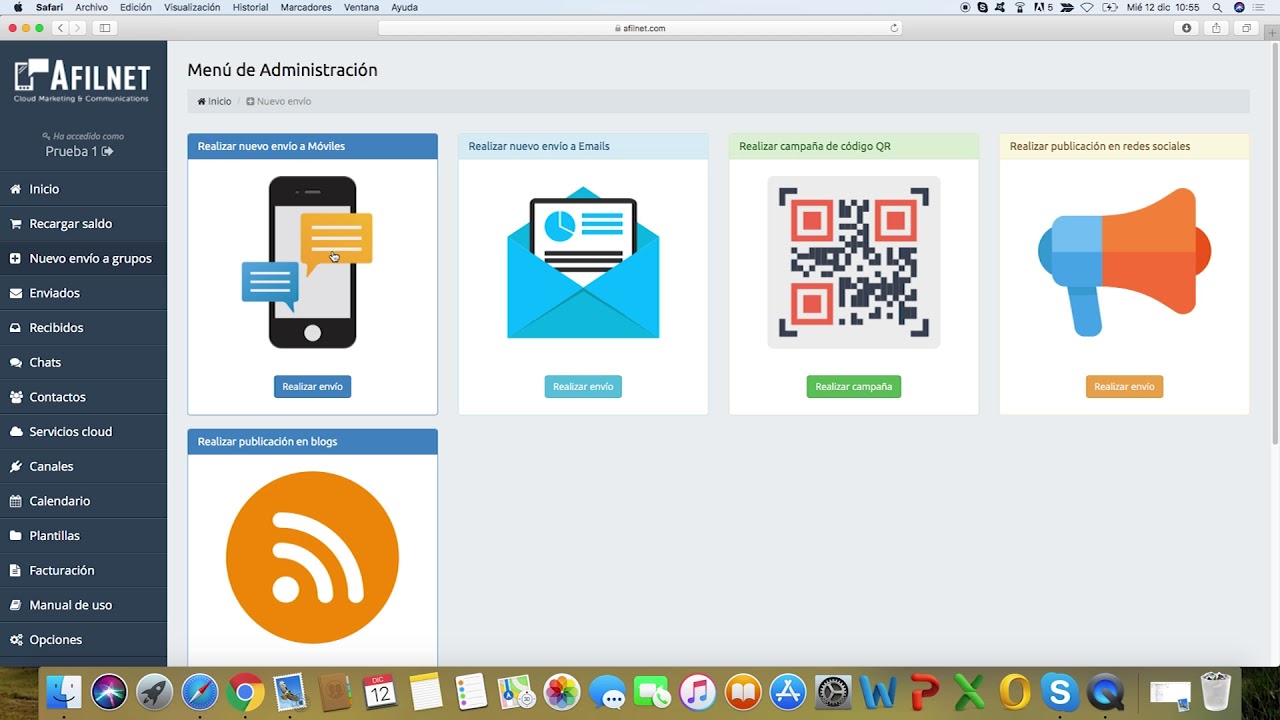
Task: Open Skype from the dock
Action: click(x=1059, y=692)
